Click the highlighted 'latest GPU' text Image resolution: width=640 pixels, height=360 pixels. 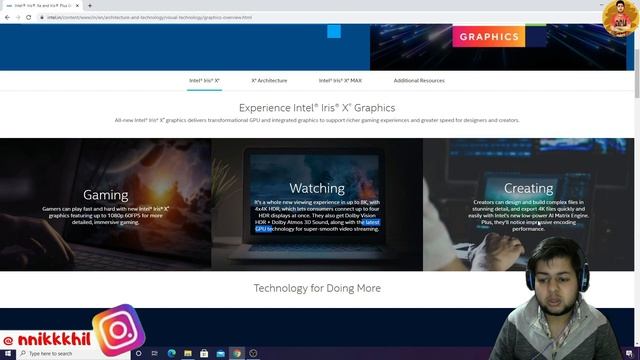point(371,222)
